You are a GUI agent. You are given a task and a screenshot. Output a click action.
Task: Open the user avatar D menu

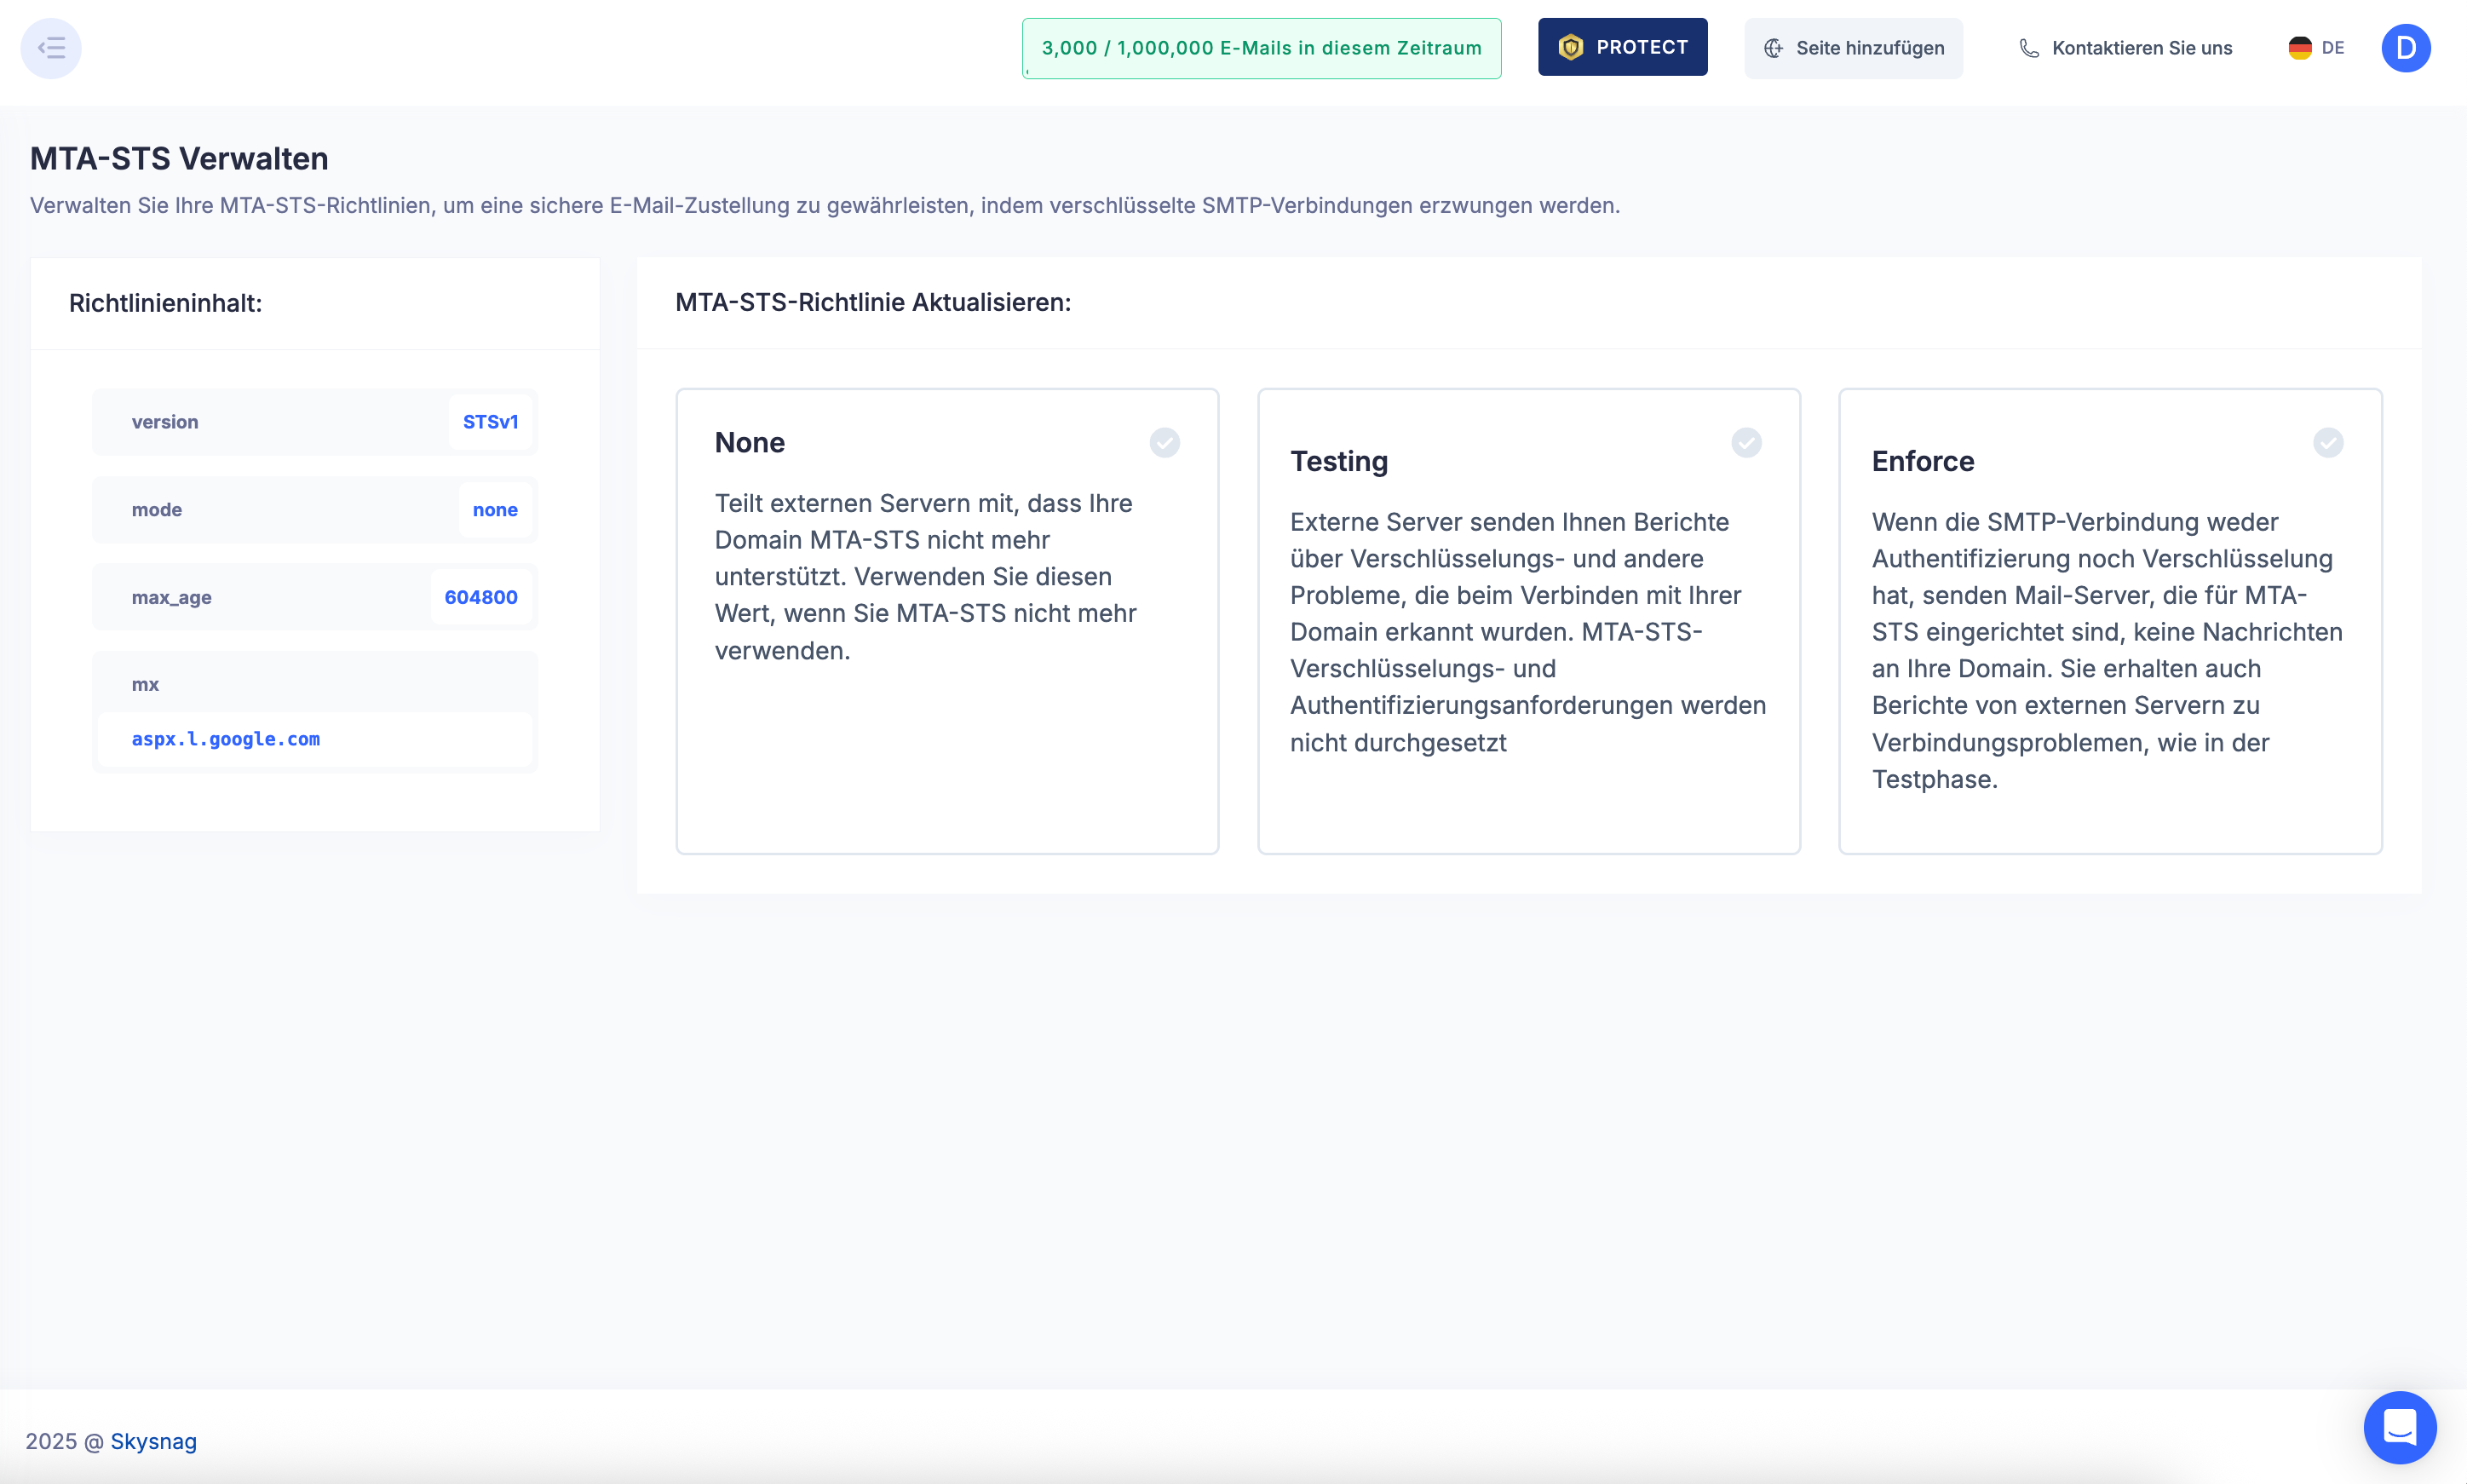click(x=2405, y=48)
